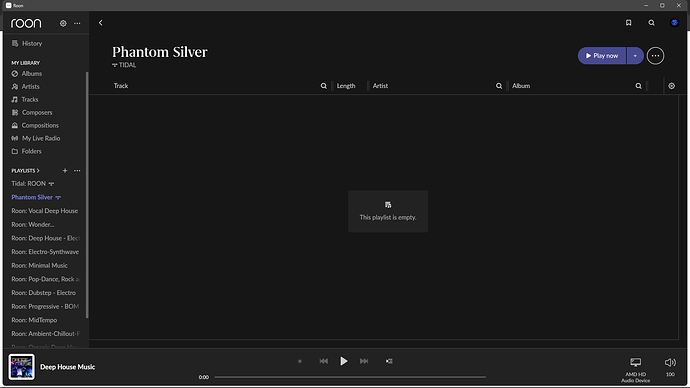Open the volume control speaker icon
690x388 pixels.
click(x=670, y=362)
